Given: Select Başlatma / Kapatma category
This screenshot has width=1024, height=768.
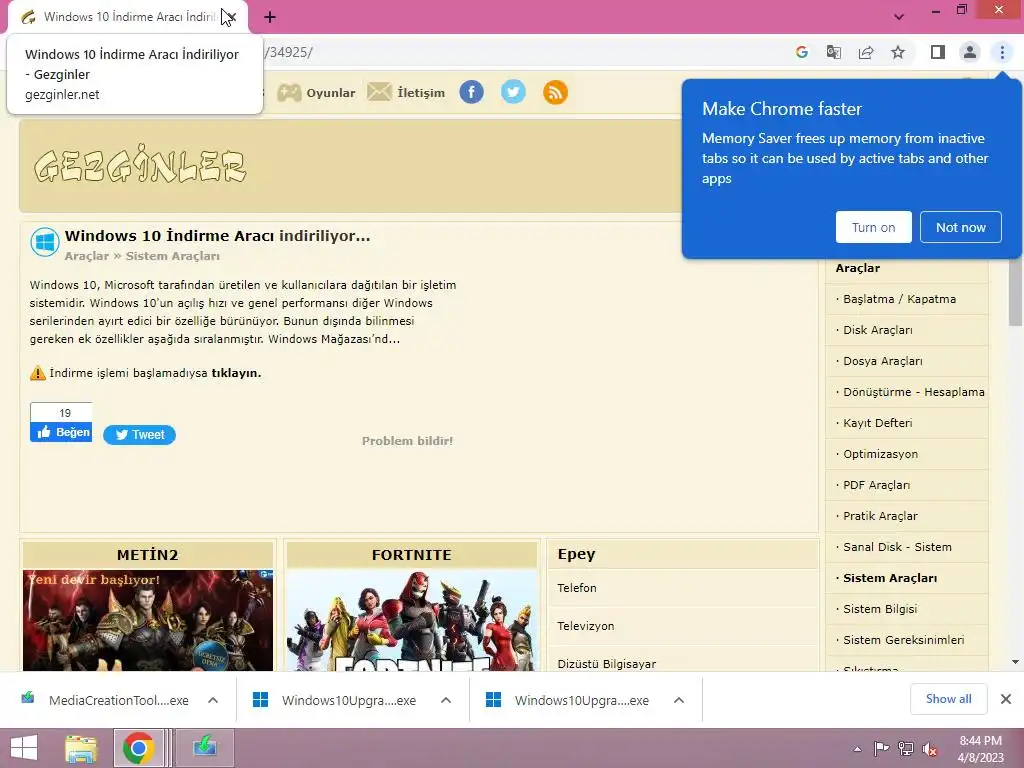Looking at the screenshot, I should coord(906,299).
